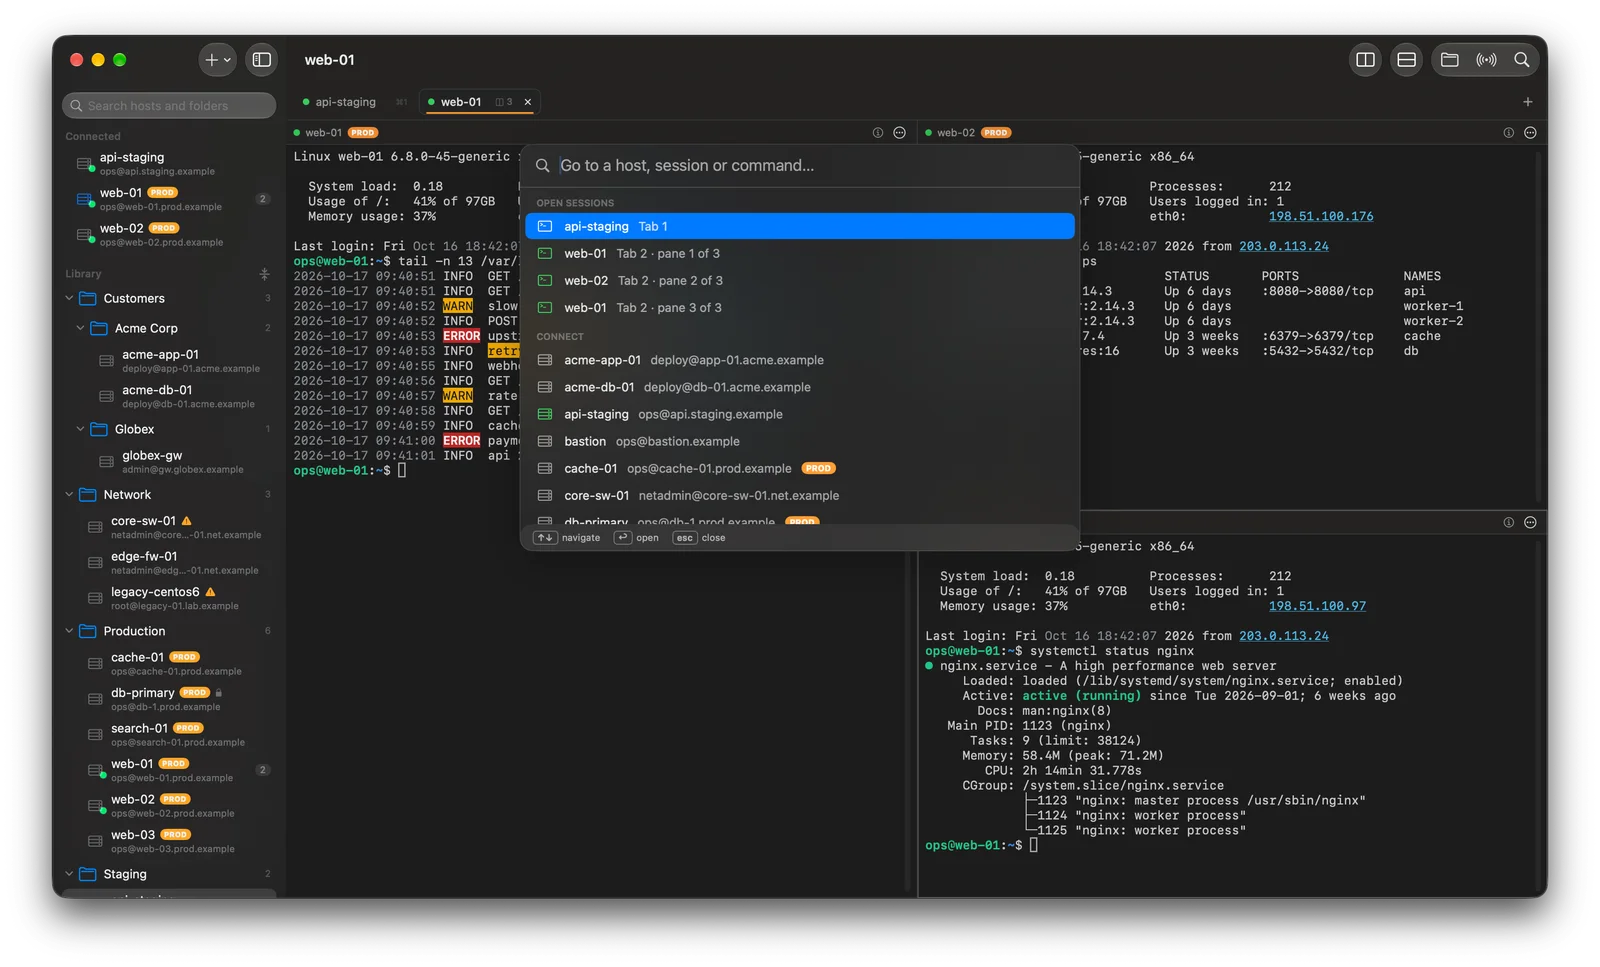This screenshot has height=967, width=1600.
Task: Select legacy-centos6 host in sidebar
Action: click(169, 598)
